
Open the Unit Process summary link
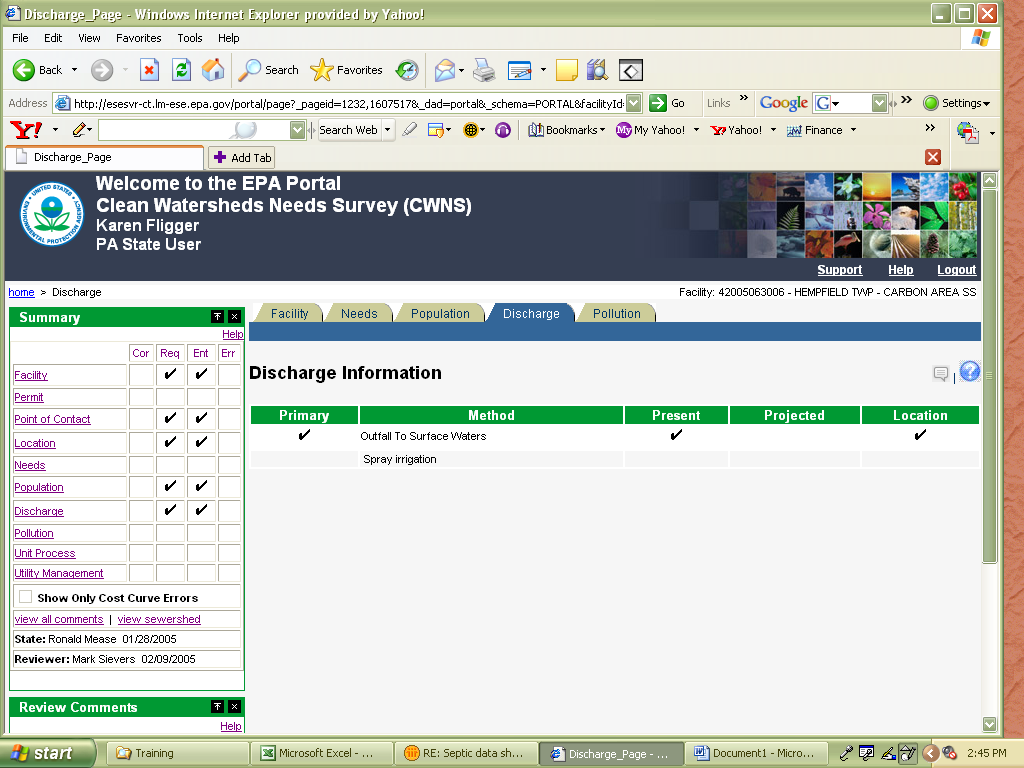point(44,553)
